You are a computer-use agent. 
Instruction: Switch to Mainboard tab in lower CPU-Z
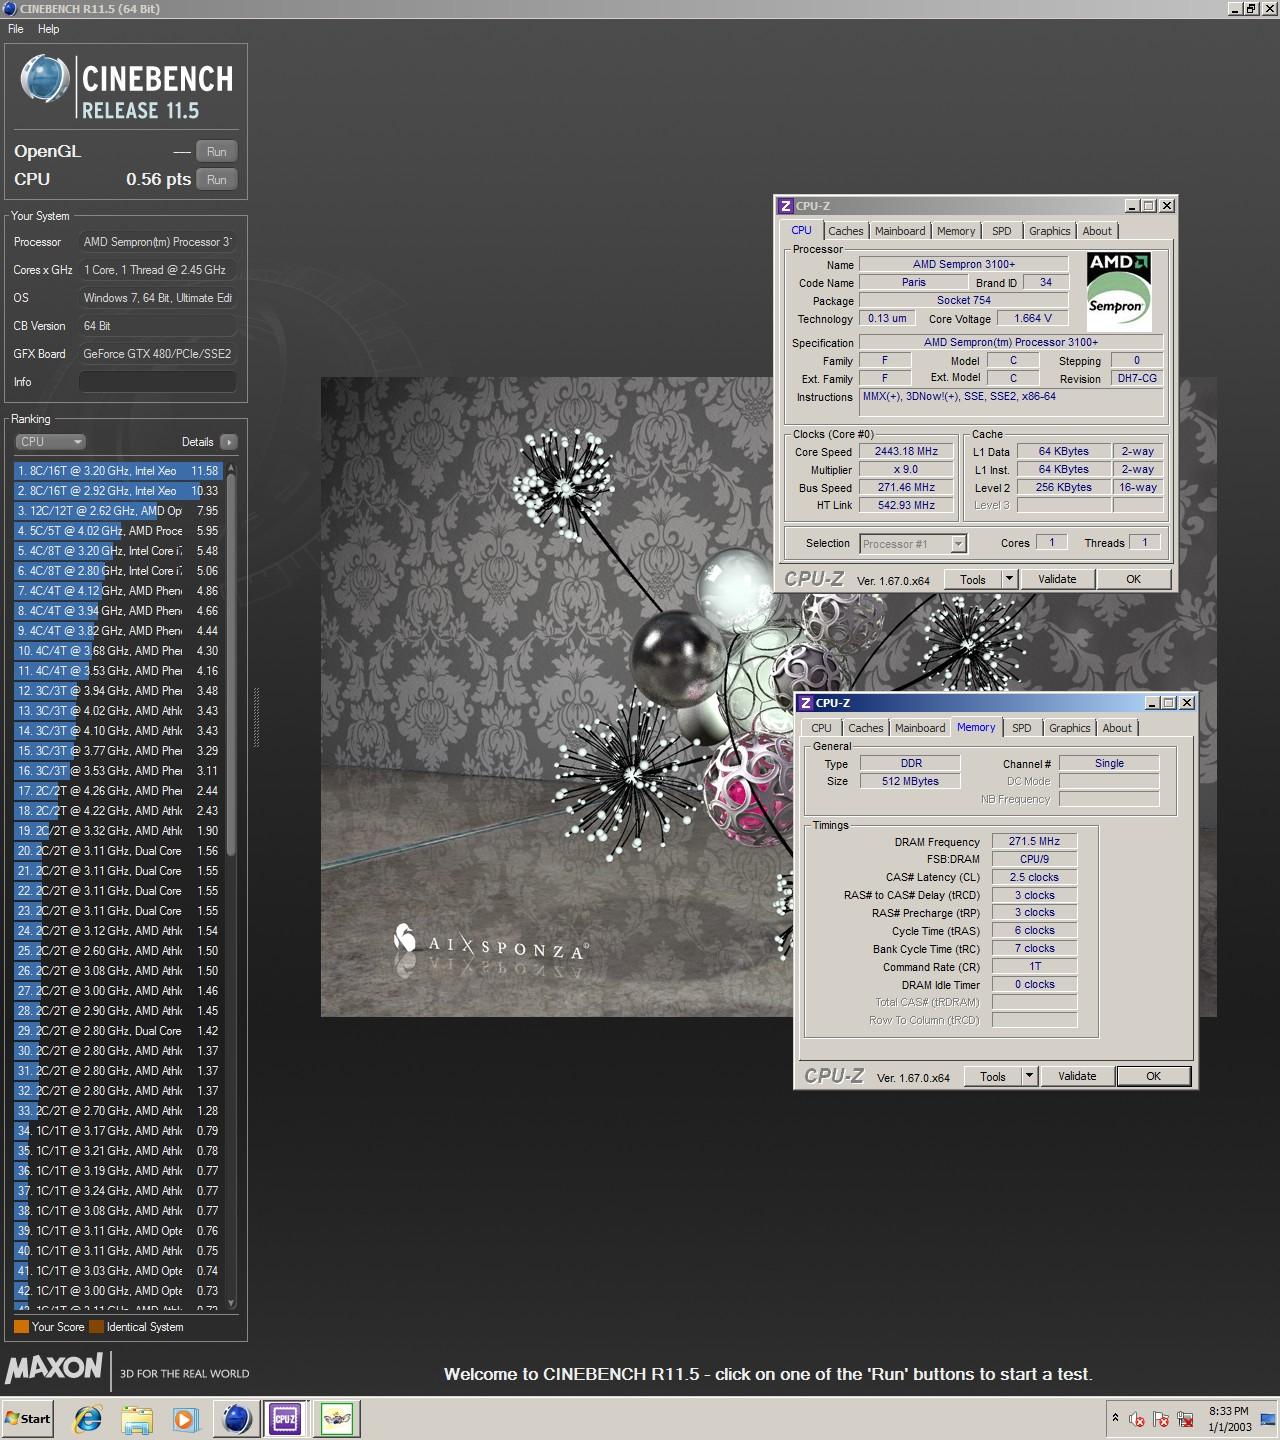920,728
